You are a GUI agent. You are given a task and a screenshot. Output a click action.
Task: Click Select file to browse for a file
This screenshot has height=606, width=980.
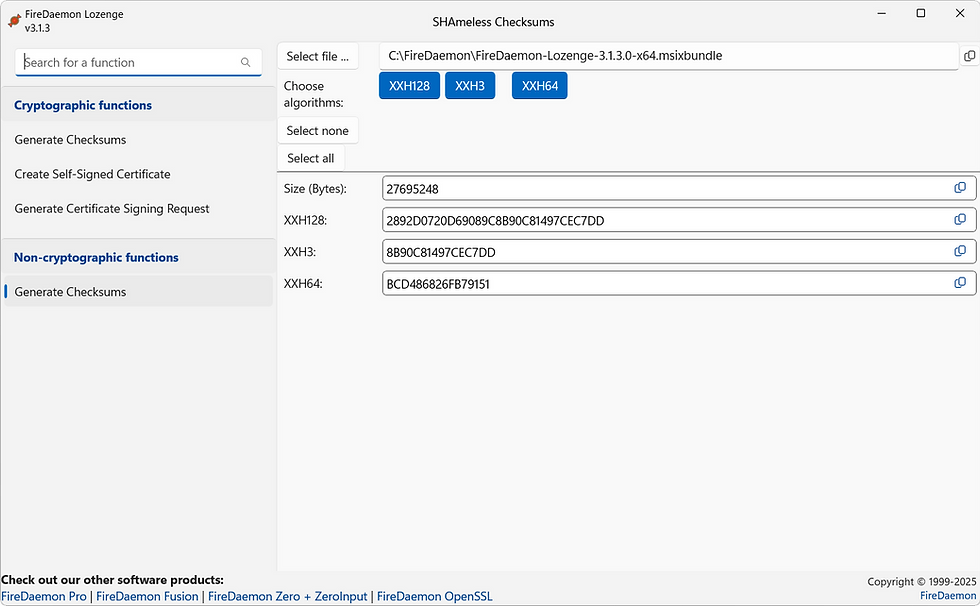(317, 56)
